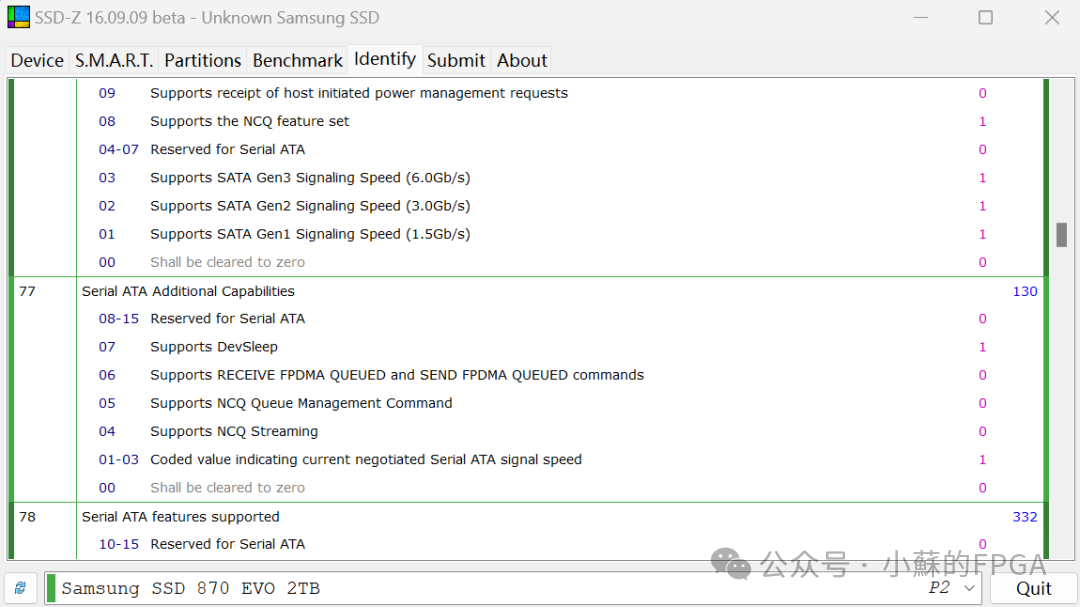Minimize the SSD-Z window

(921, 17)
